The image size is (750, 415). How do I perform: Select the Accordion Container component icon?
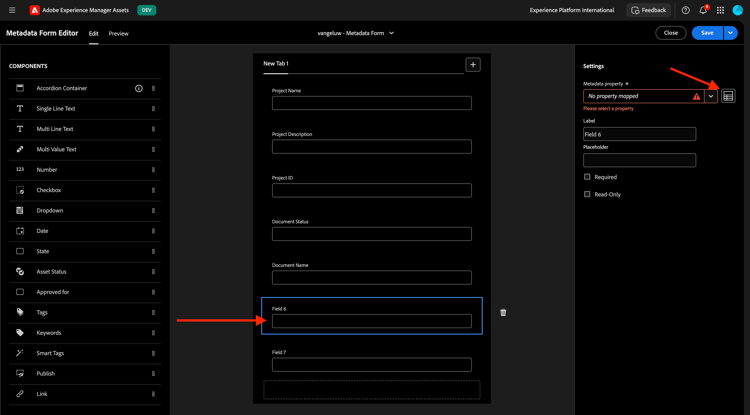(20, 88)
